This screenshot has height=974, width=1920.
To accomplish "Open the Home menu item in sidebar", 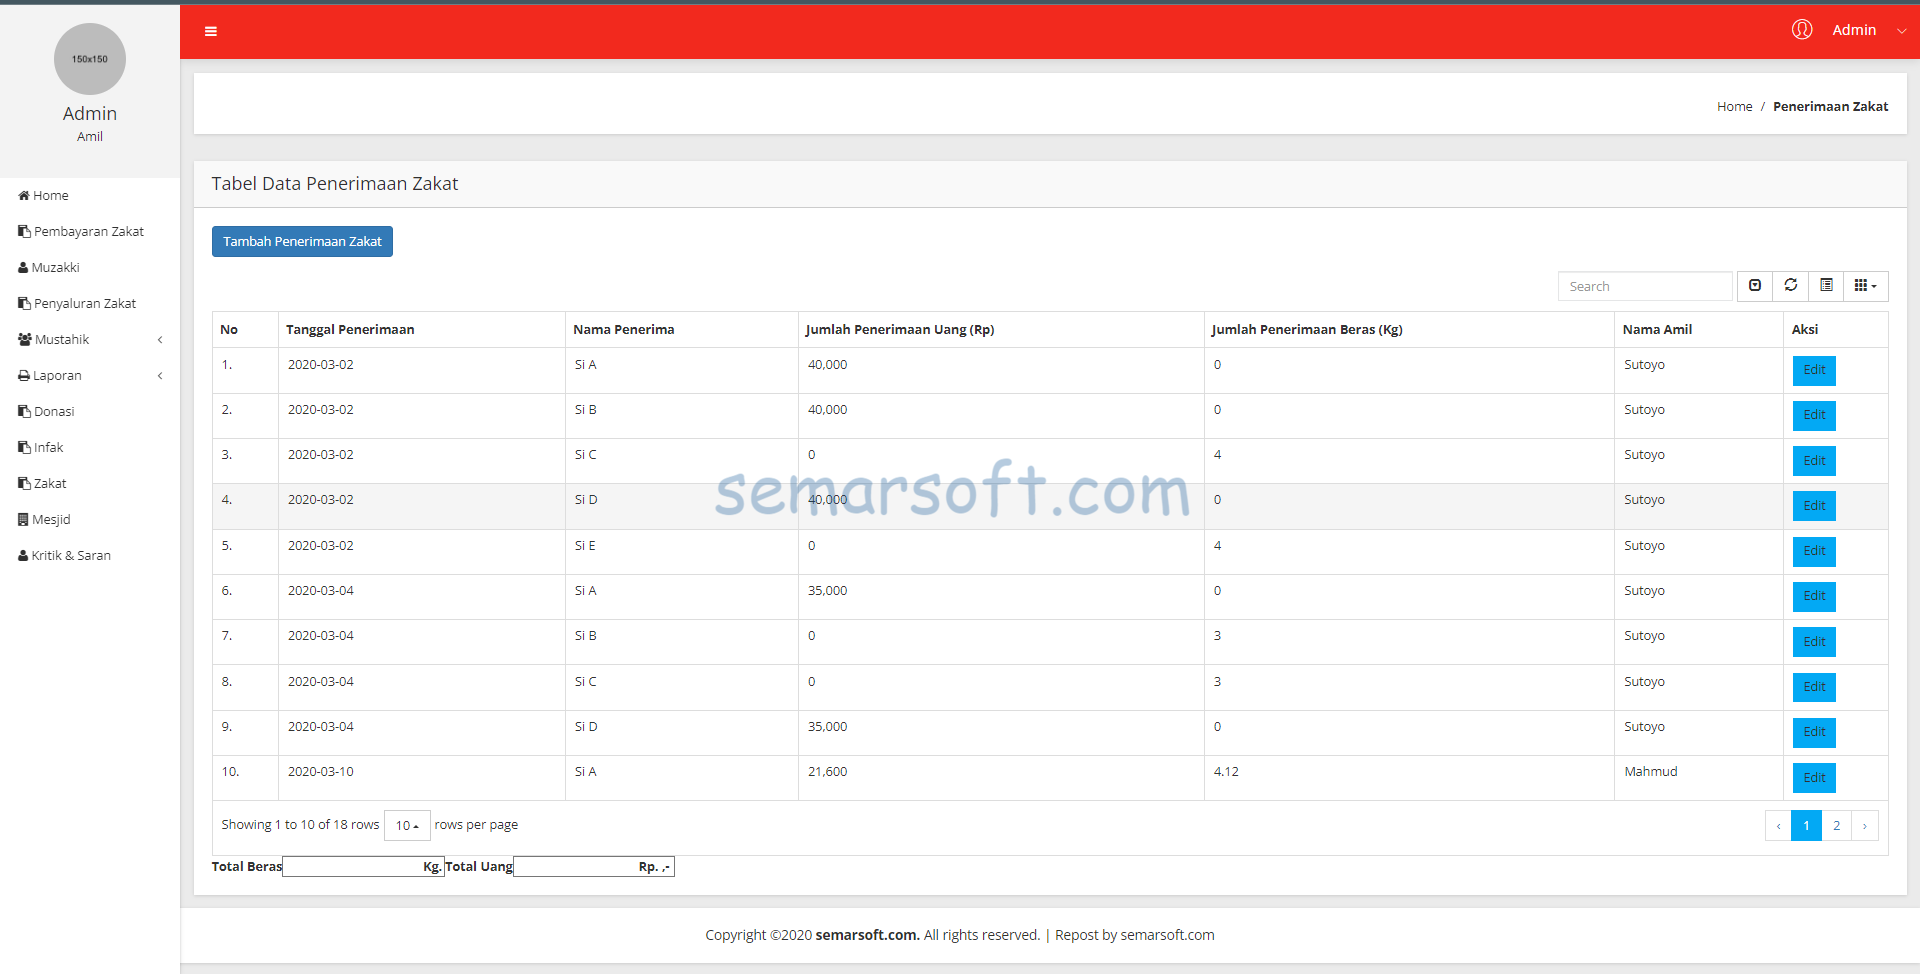I will pyautogui.click(x=49, y=195).
